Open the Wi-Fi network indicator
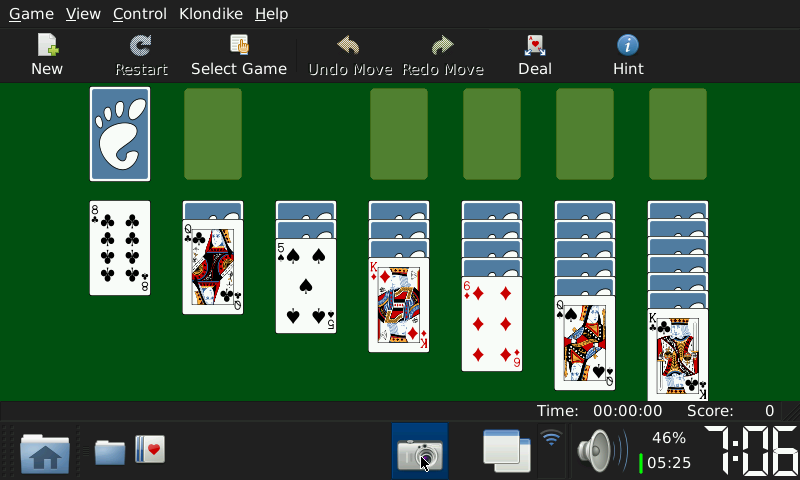This screenshot has height=480, width=800. click(x=551, y=440)
